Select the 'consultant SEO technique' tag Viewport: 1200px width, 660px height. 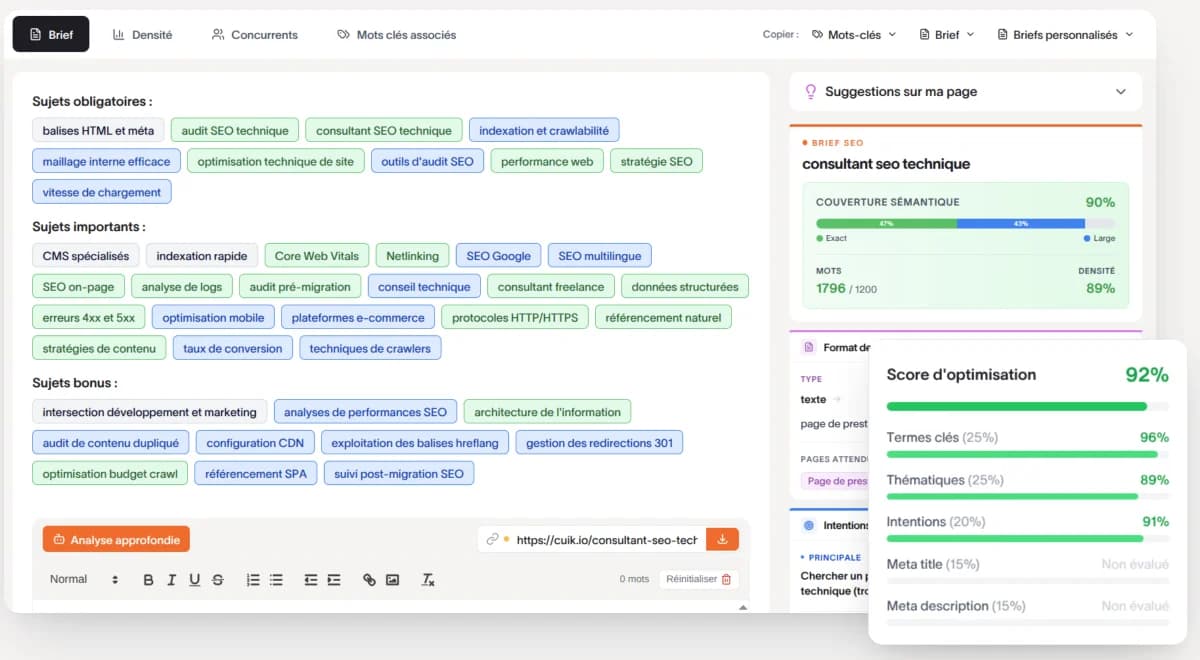pos(384,130)
